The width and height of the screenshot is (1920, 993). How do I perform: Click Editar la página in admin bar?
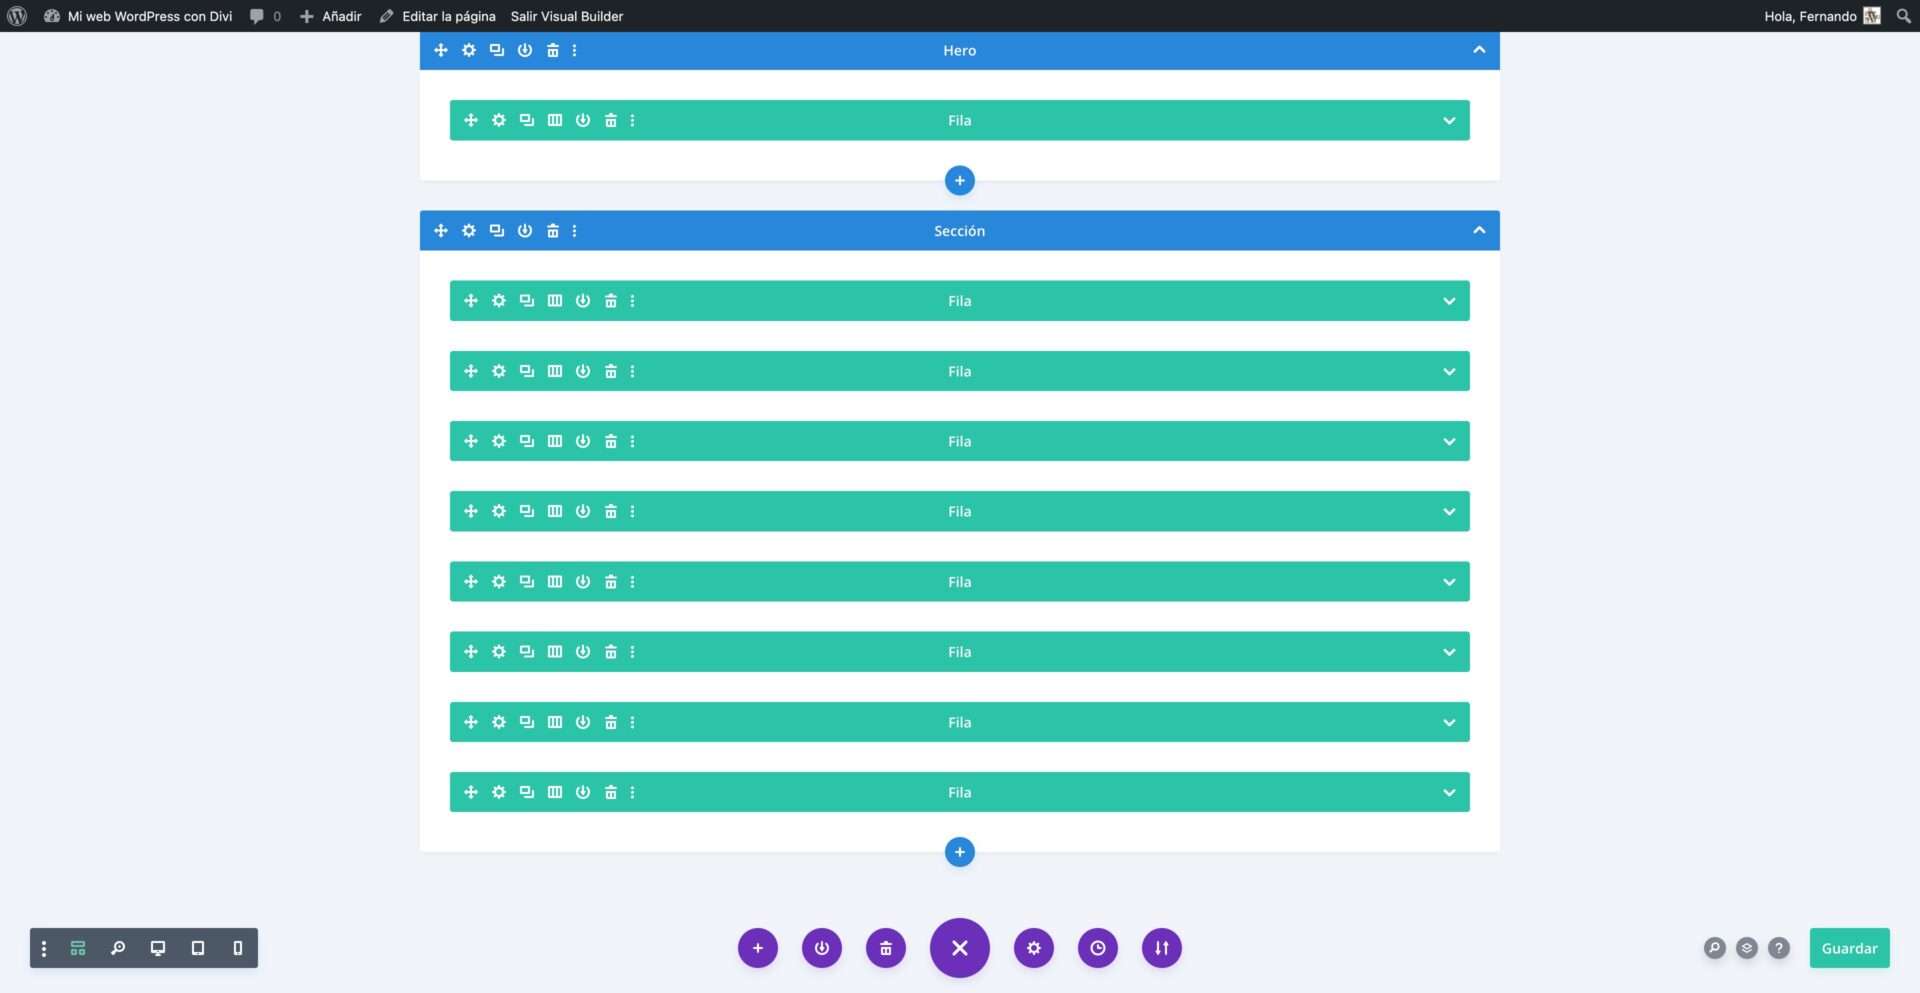(438, 16)
